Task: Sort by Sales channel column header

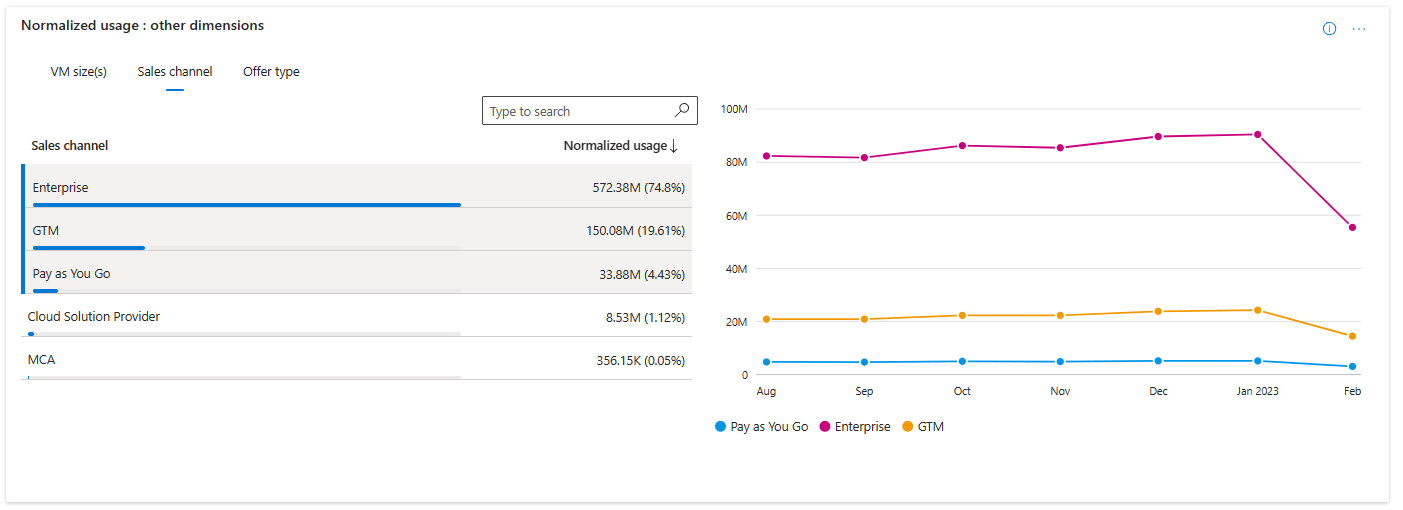Action: [x=70, y=146]
